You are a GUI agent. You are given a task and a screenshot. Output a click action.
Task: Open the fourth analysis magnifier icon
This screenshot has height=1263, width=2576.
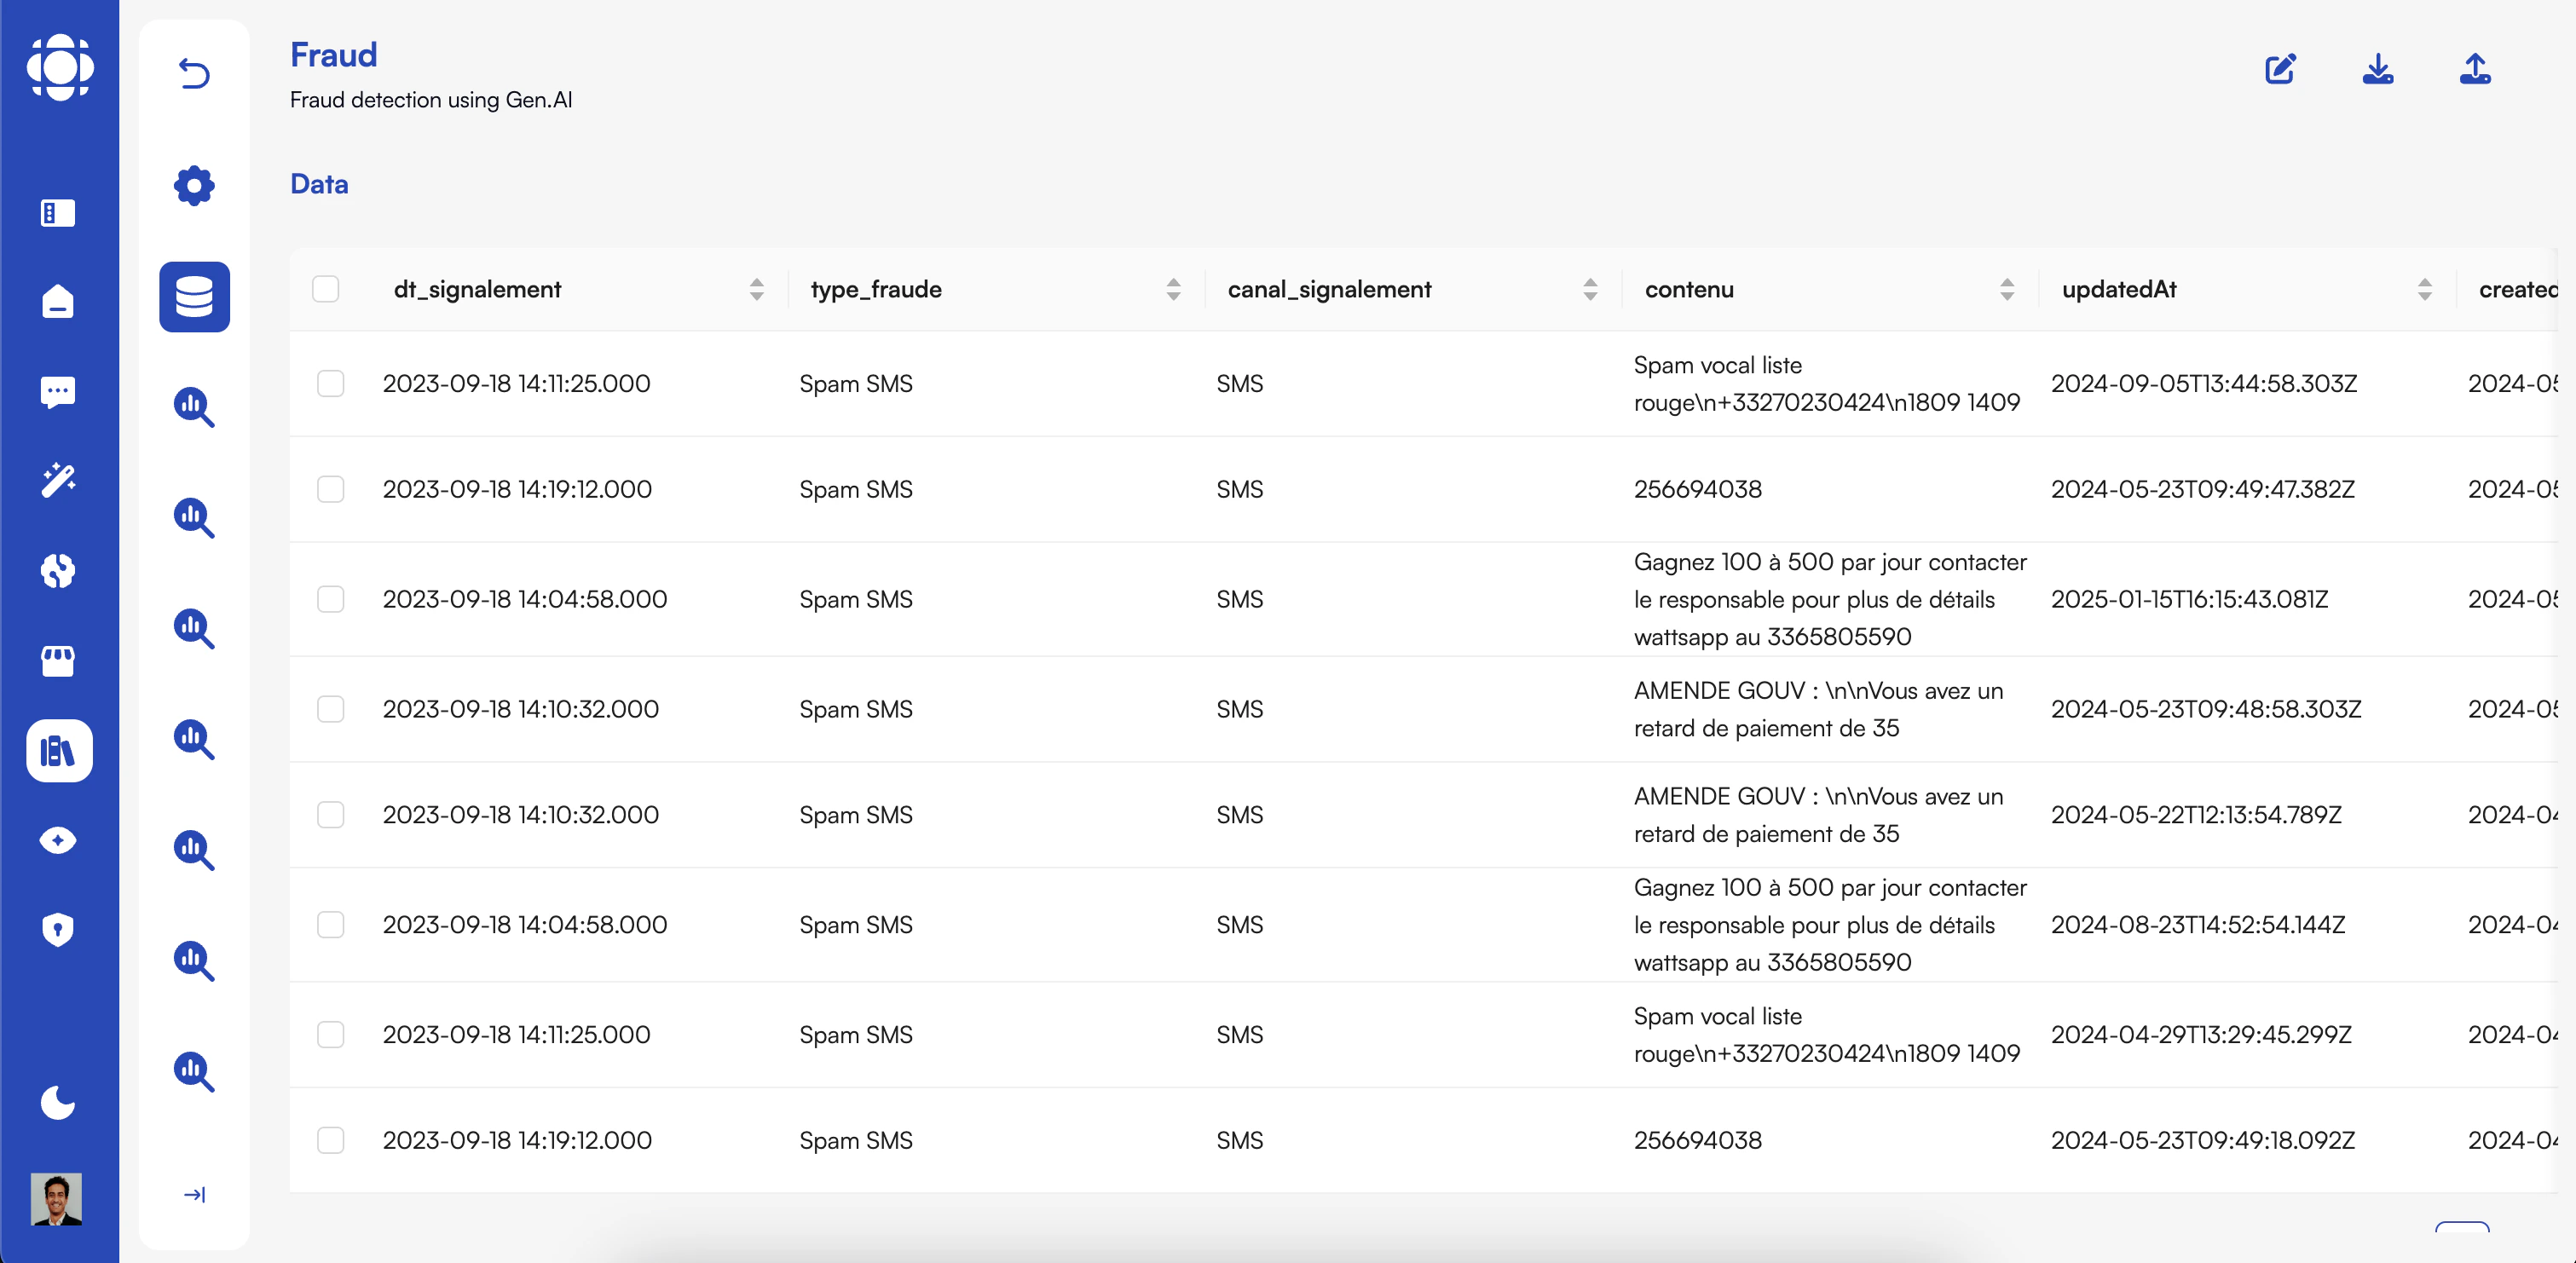tap(194, 740)
